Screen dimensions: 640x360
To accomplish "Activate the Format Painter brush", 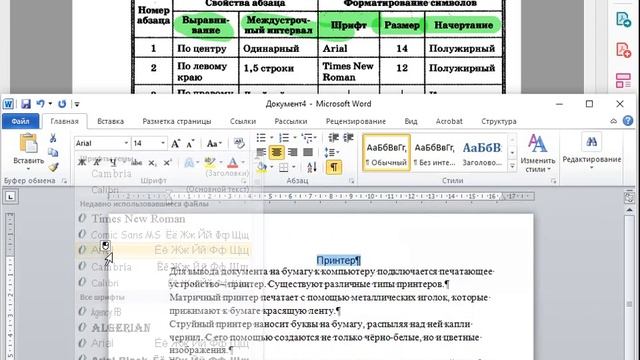I will [x=53, y=167].
